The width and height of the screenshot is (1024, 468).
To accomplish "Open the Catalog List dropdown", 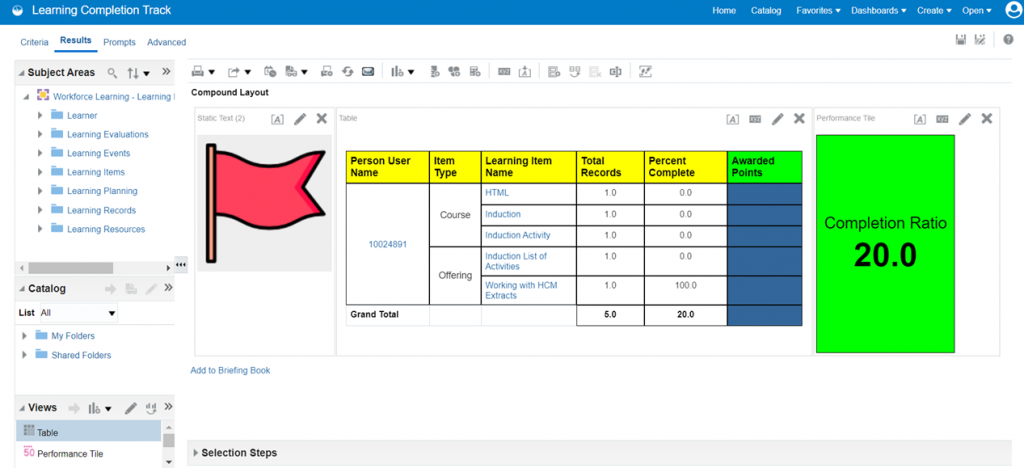I will coord(78,313).
